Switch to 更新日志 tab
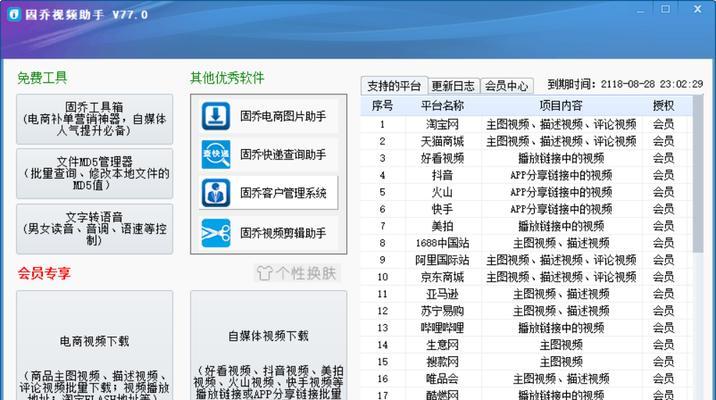Viewport: 716px width, 400px height. (453, 86)
